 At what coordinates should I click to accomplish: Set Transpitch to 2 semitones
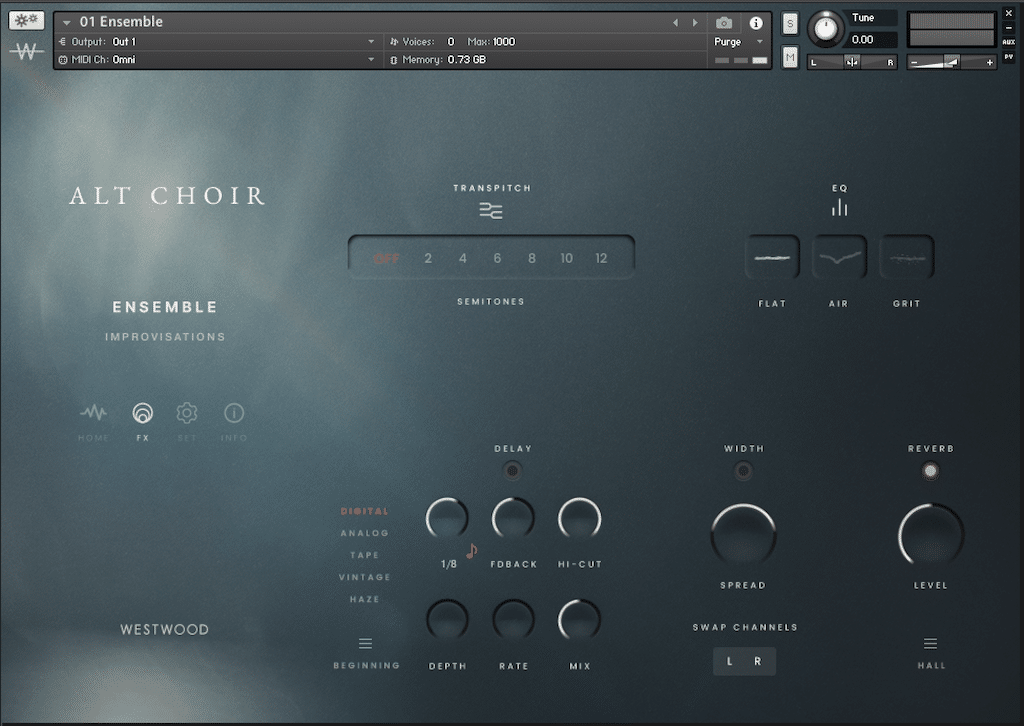point(428,259)
